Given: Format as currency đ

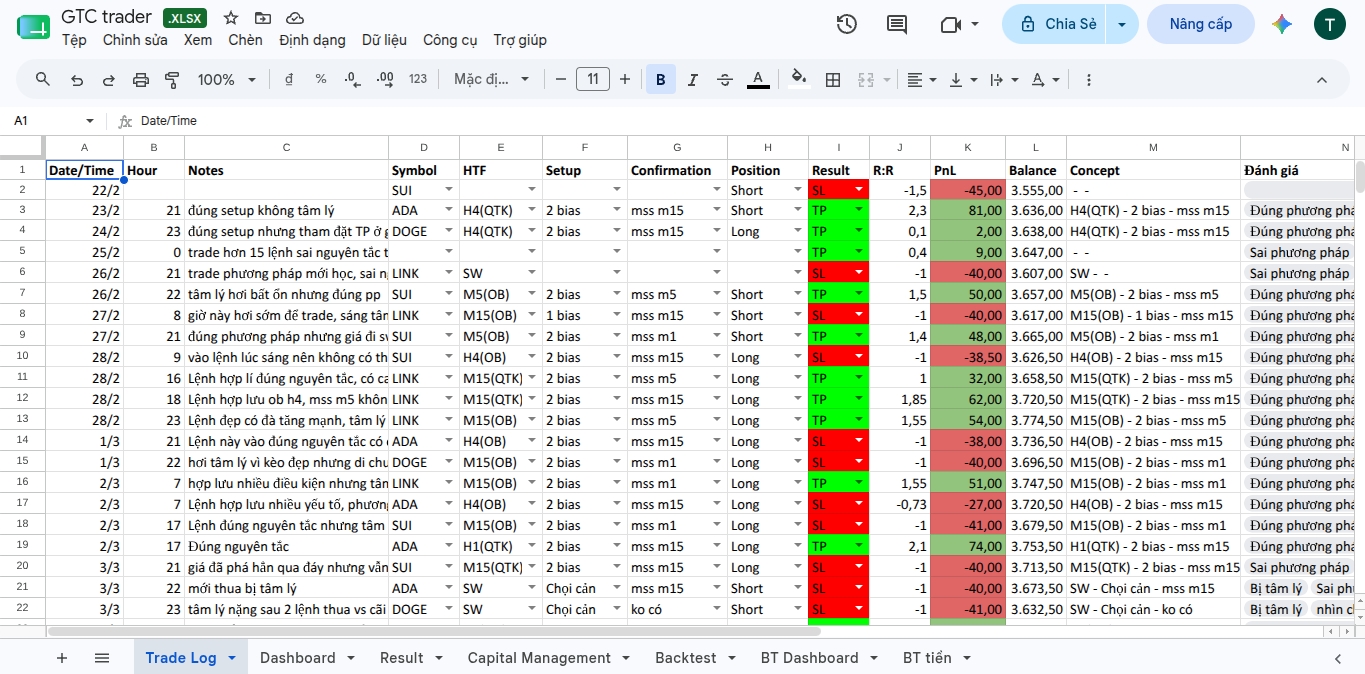Looking at the screenshot, I should pos(289,79).
